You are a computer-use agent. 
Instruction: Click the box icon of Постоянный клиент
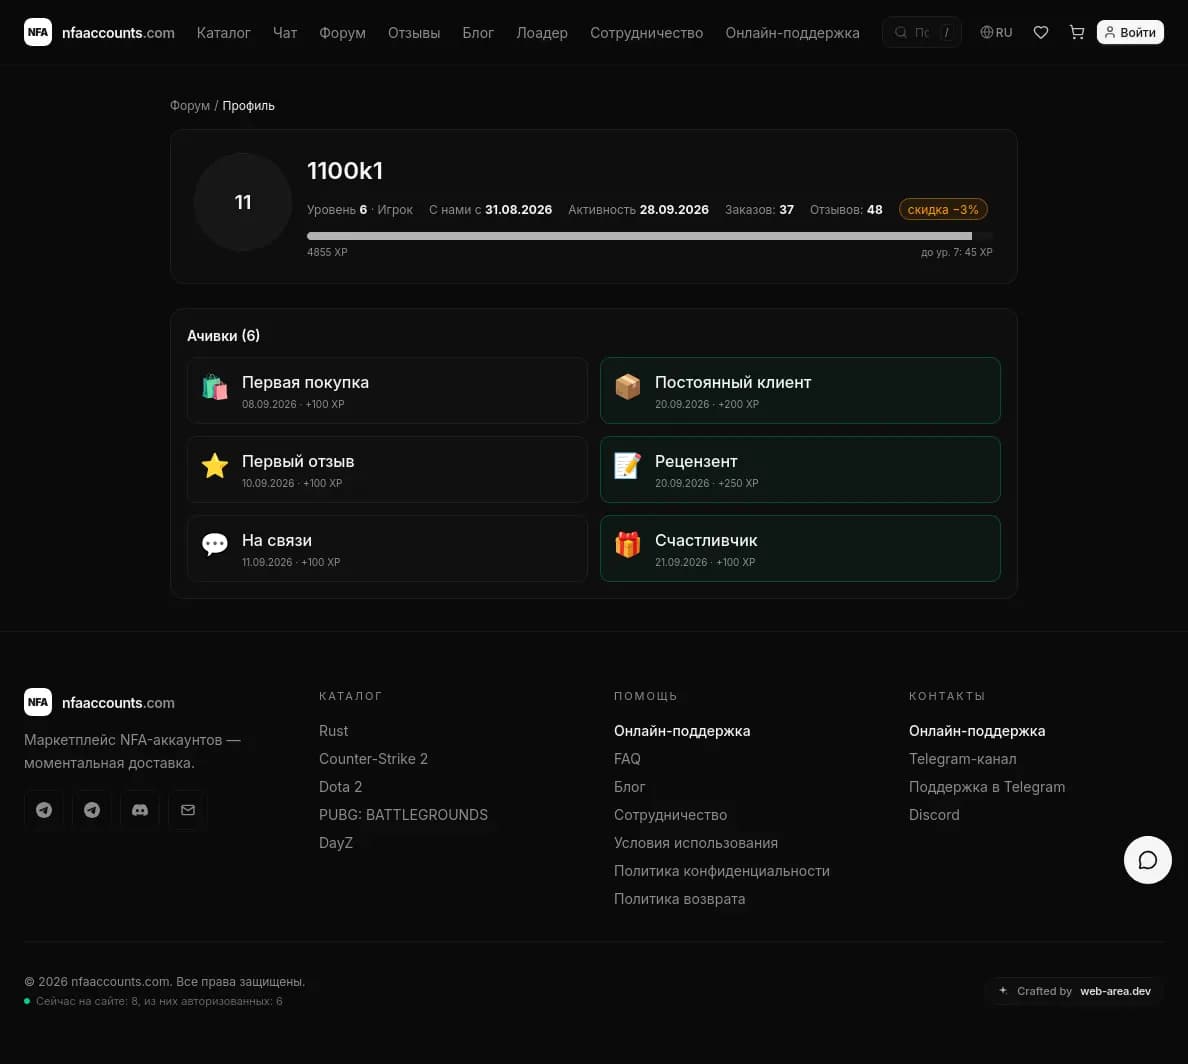pyautogui.click(x=627, y=386)
